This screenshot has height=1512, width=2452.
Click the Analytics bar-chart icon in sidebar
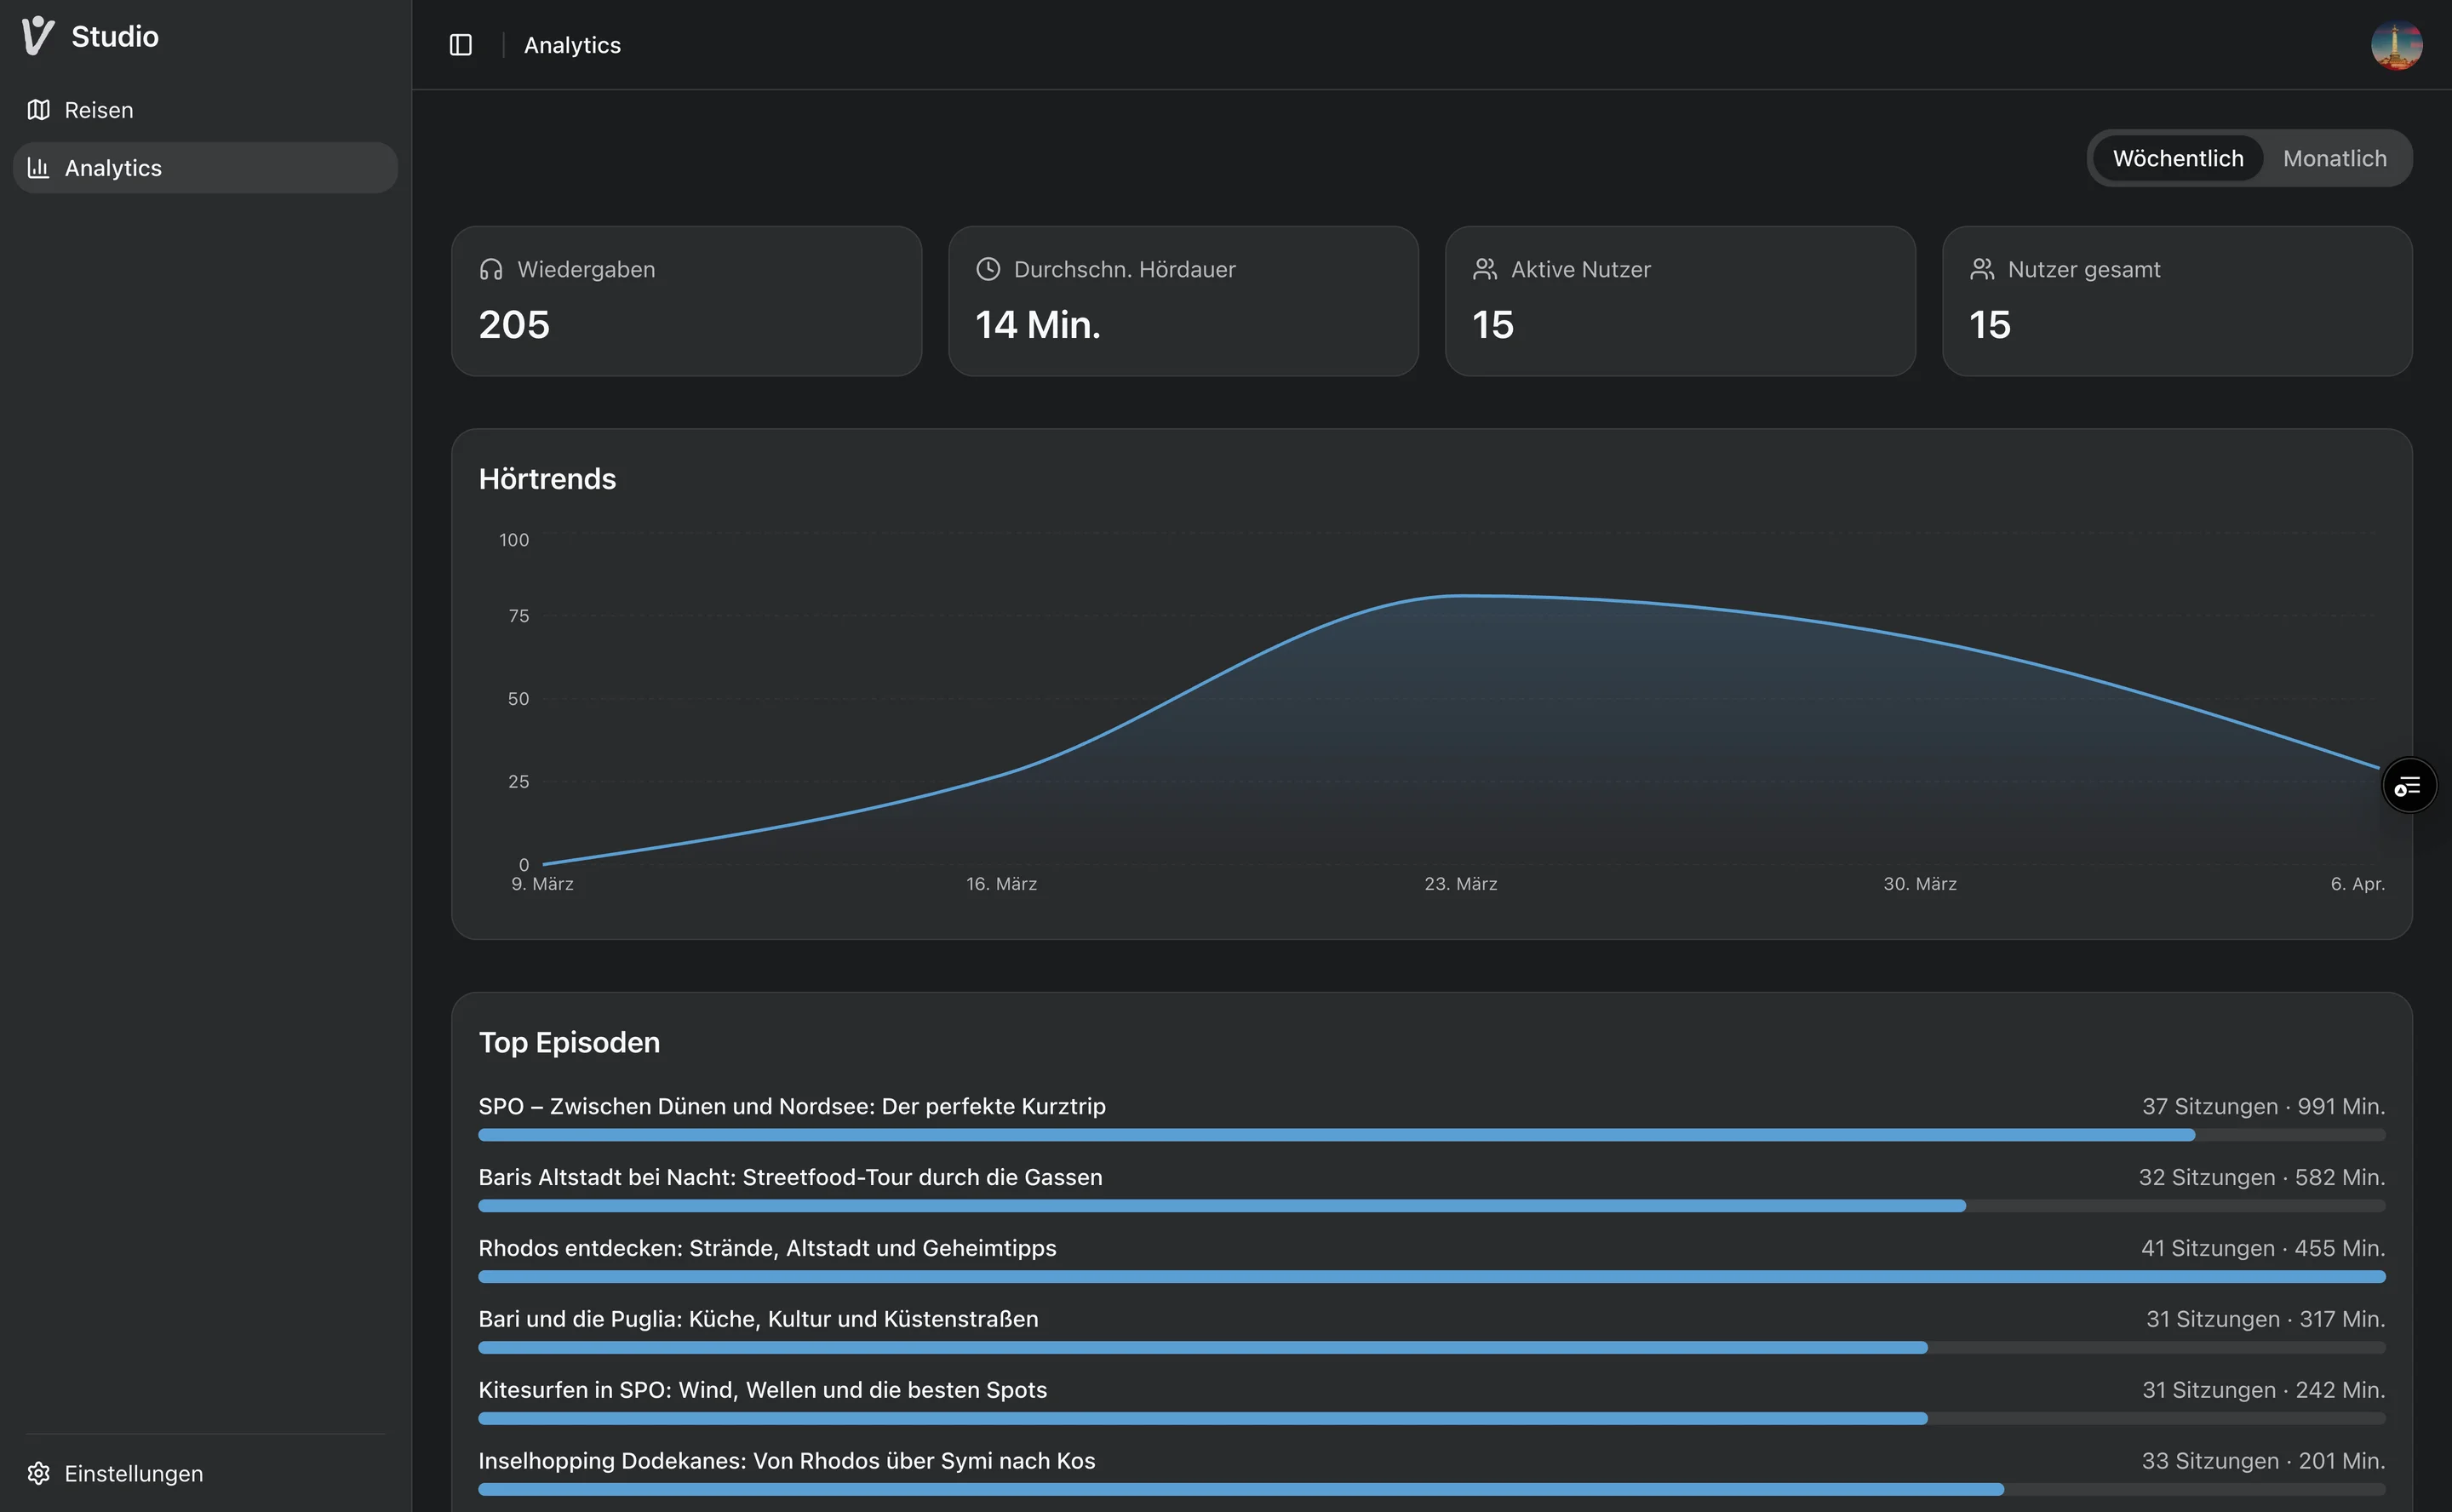(38, 167)
